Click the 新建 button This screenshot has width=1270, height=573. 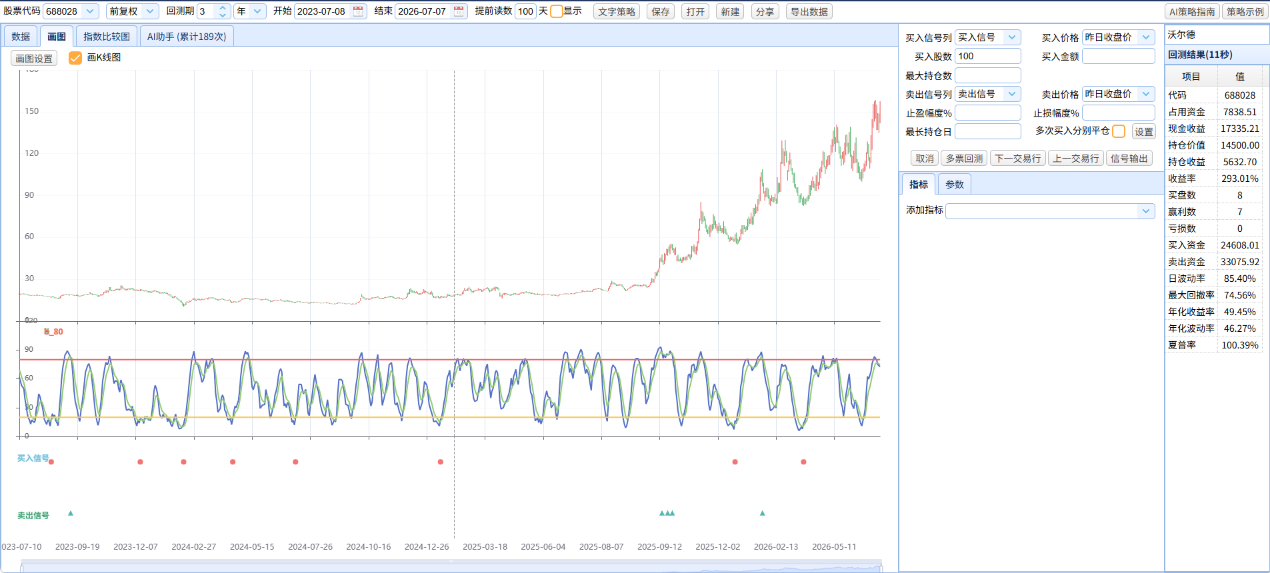[730, 11]
